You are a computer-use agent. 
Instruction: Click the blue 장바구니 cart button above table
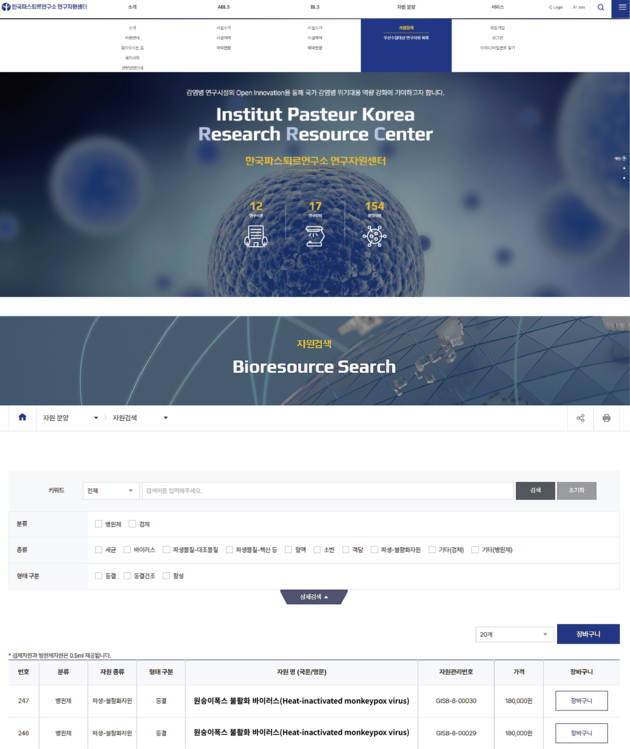coord(588,634)
